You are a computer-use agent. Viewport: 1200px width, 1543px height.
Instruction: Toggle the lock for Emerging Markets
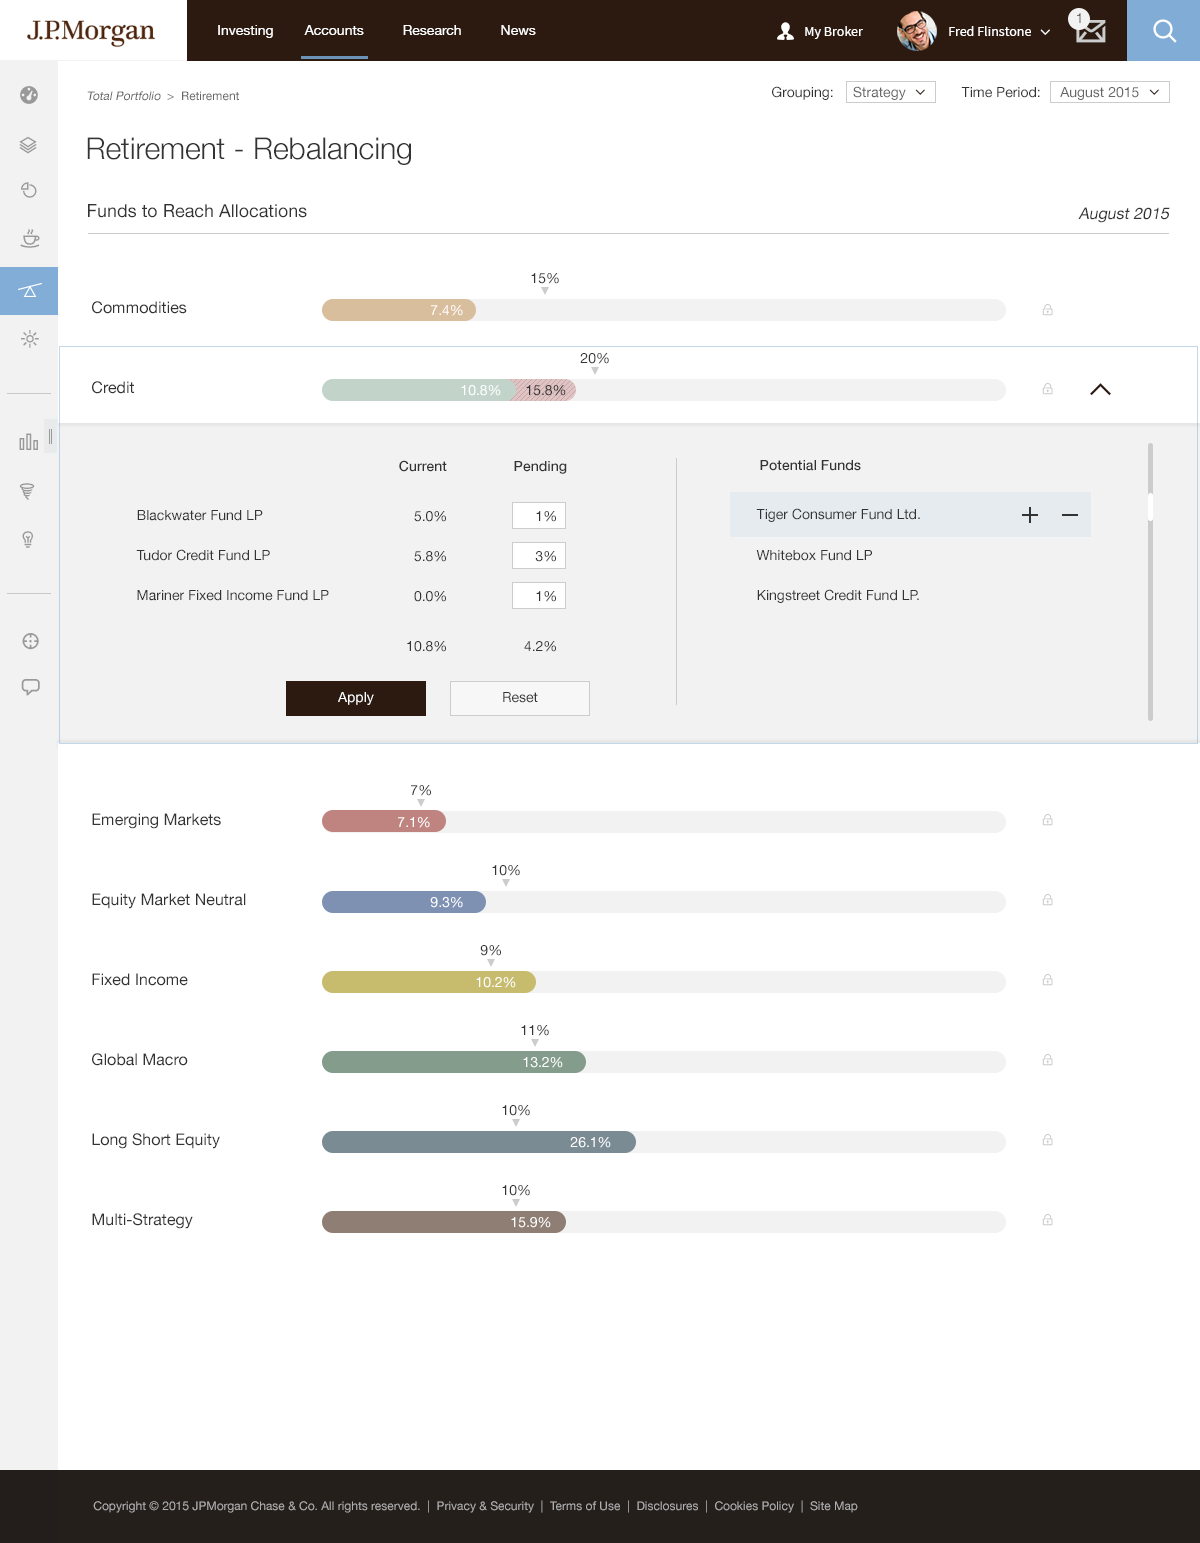point(1048,820)
